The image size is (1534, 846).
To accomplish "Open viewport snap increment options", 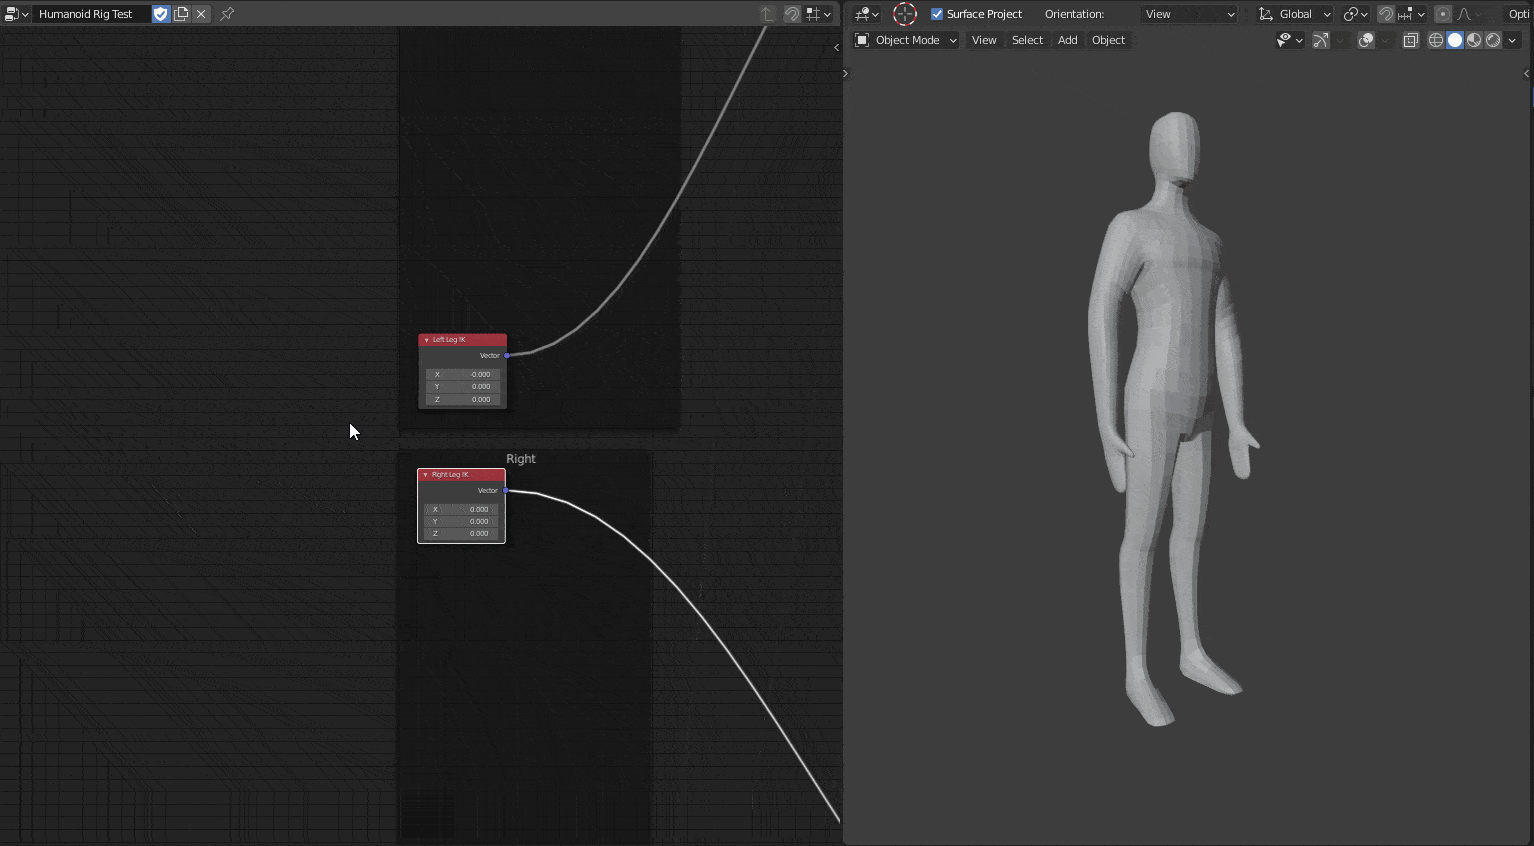I will coord(1411,14).
